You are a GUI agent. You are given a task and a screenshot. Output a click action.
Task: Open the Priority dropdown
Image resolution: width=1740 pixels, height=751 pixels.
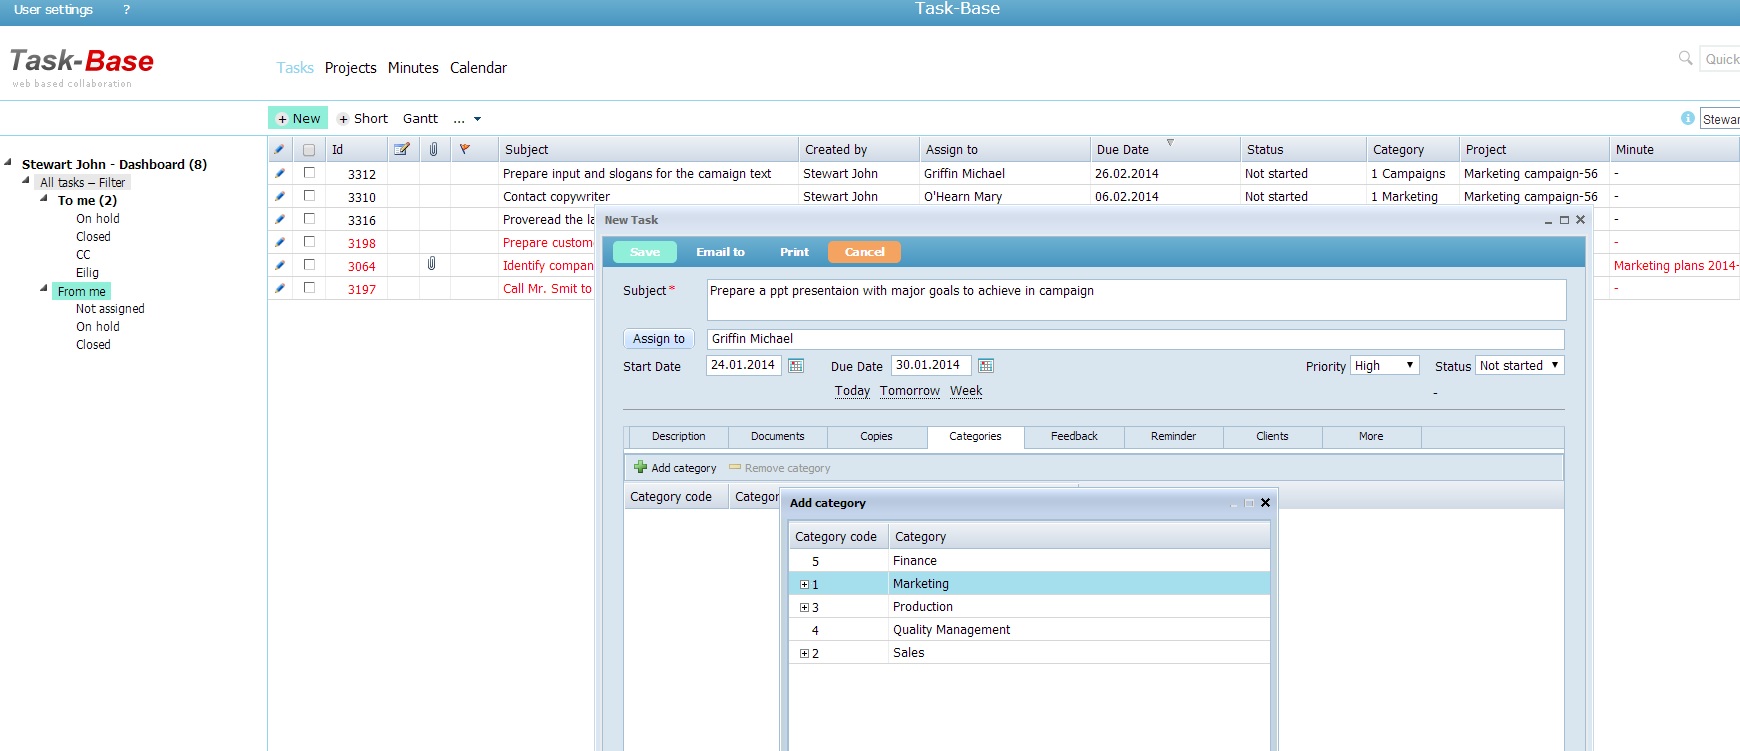click(1385, 366)
